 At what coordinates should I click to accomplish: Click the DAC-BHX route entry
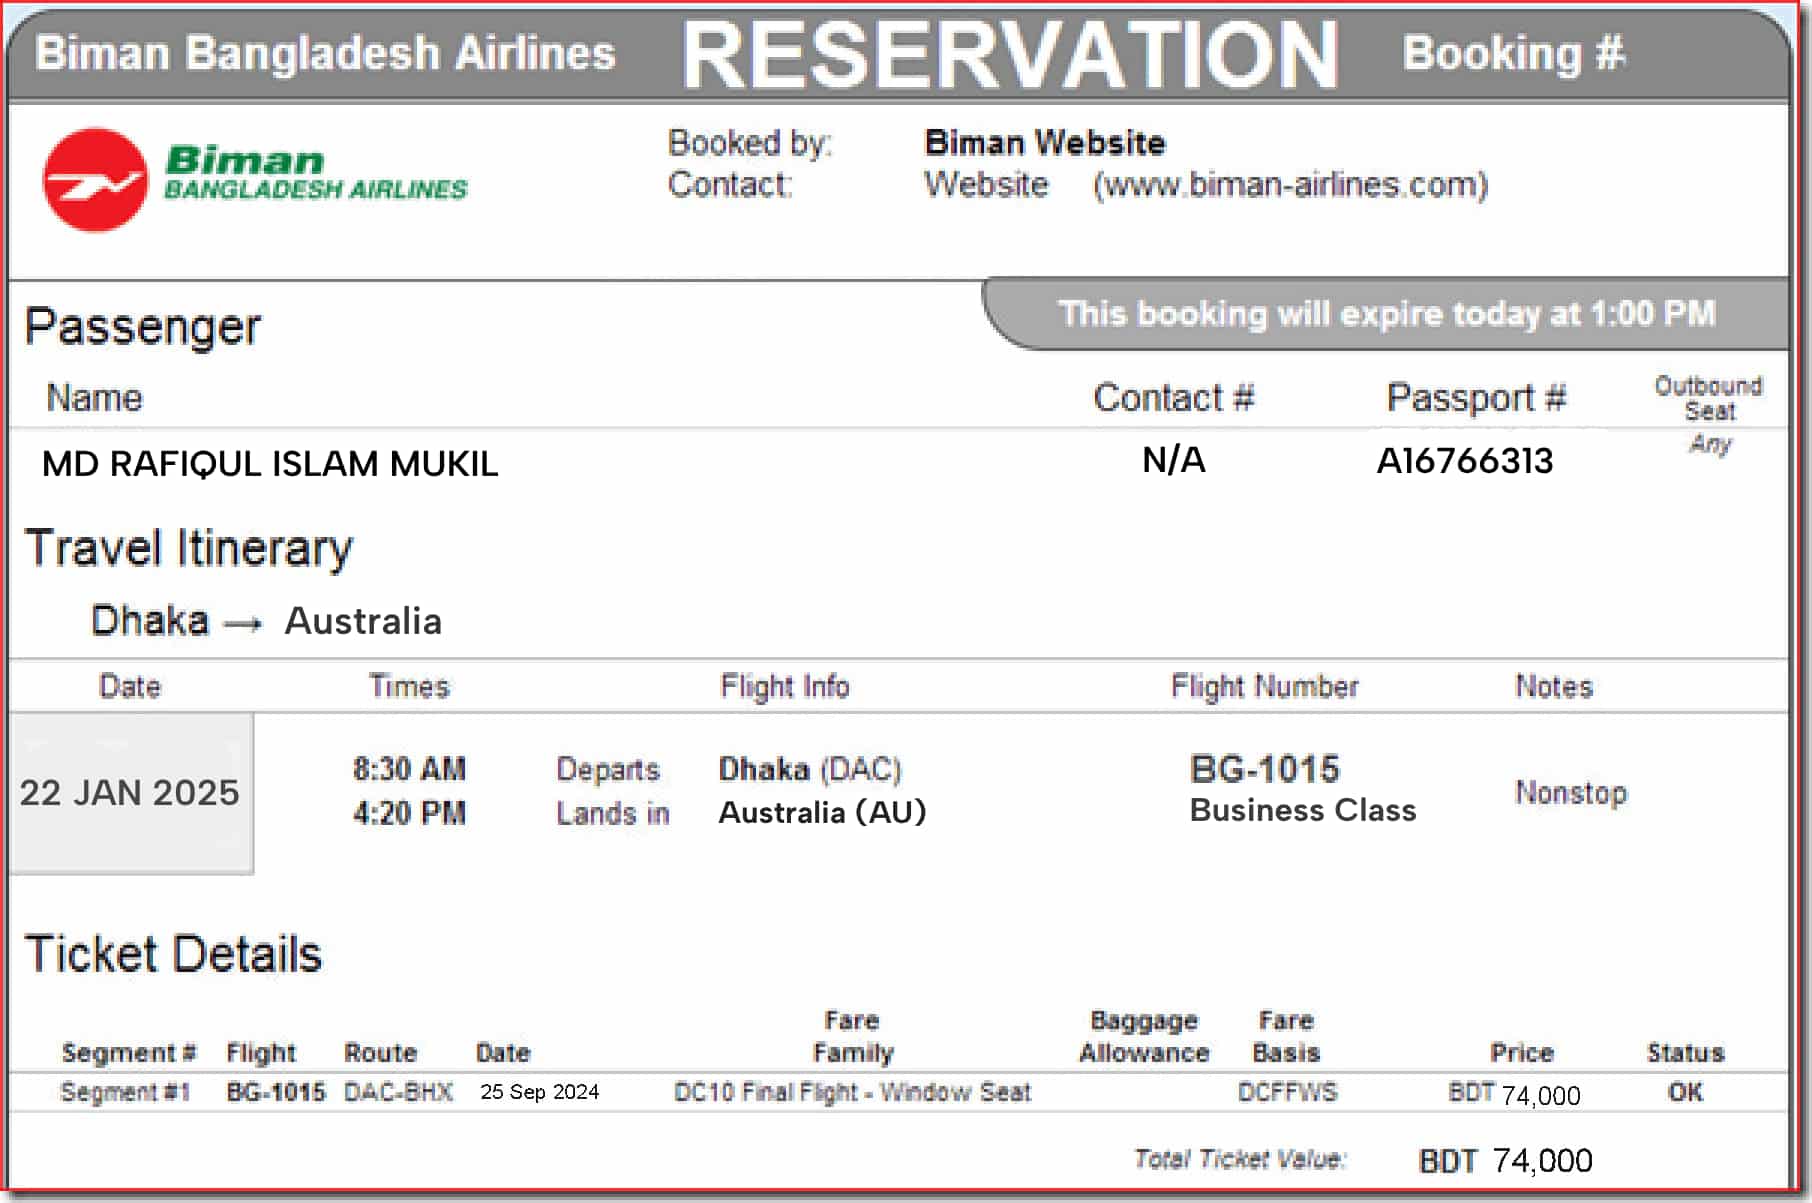click(398, 1092)
